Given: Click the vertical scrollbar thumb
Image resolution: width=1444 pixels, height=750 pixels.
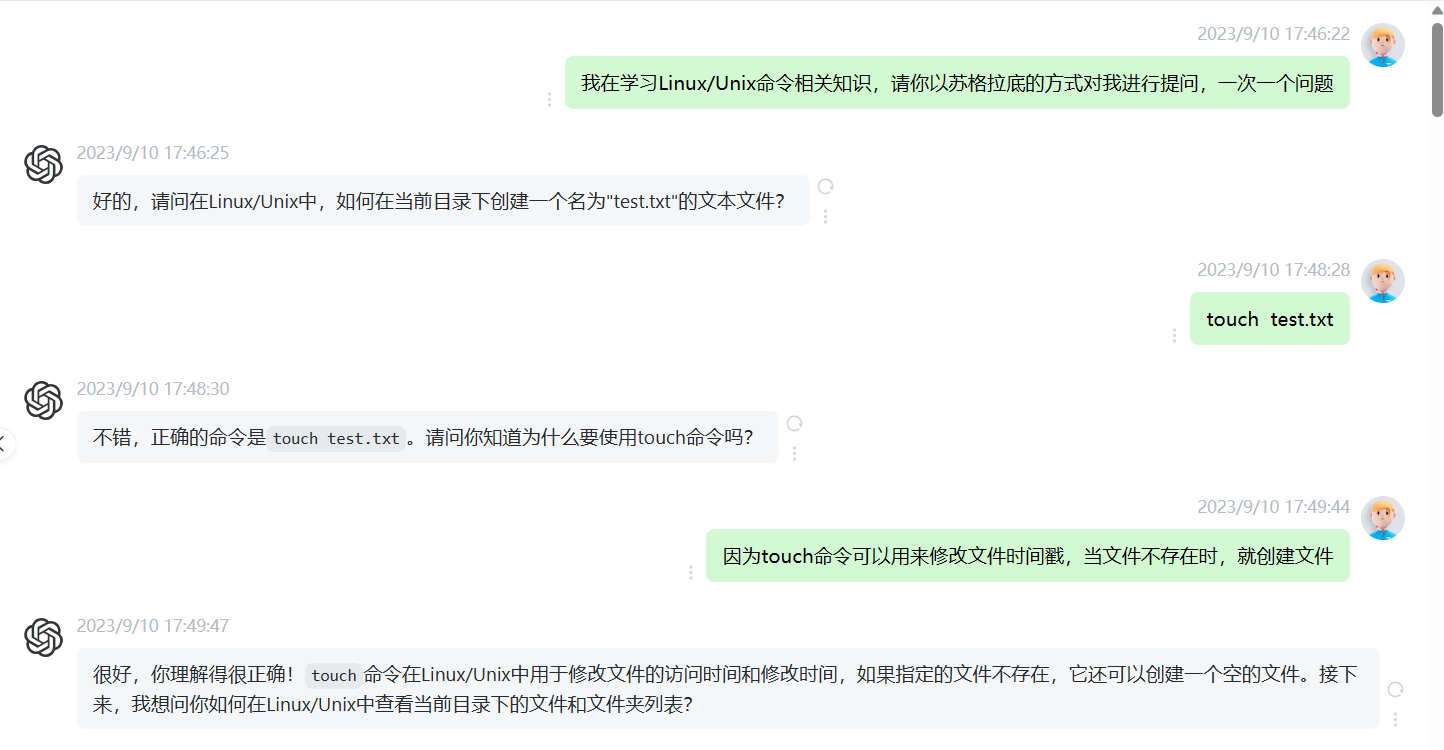Looking at the screenshot, I should point(1437,68).
